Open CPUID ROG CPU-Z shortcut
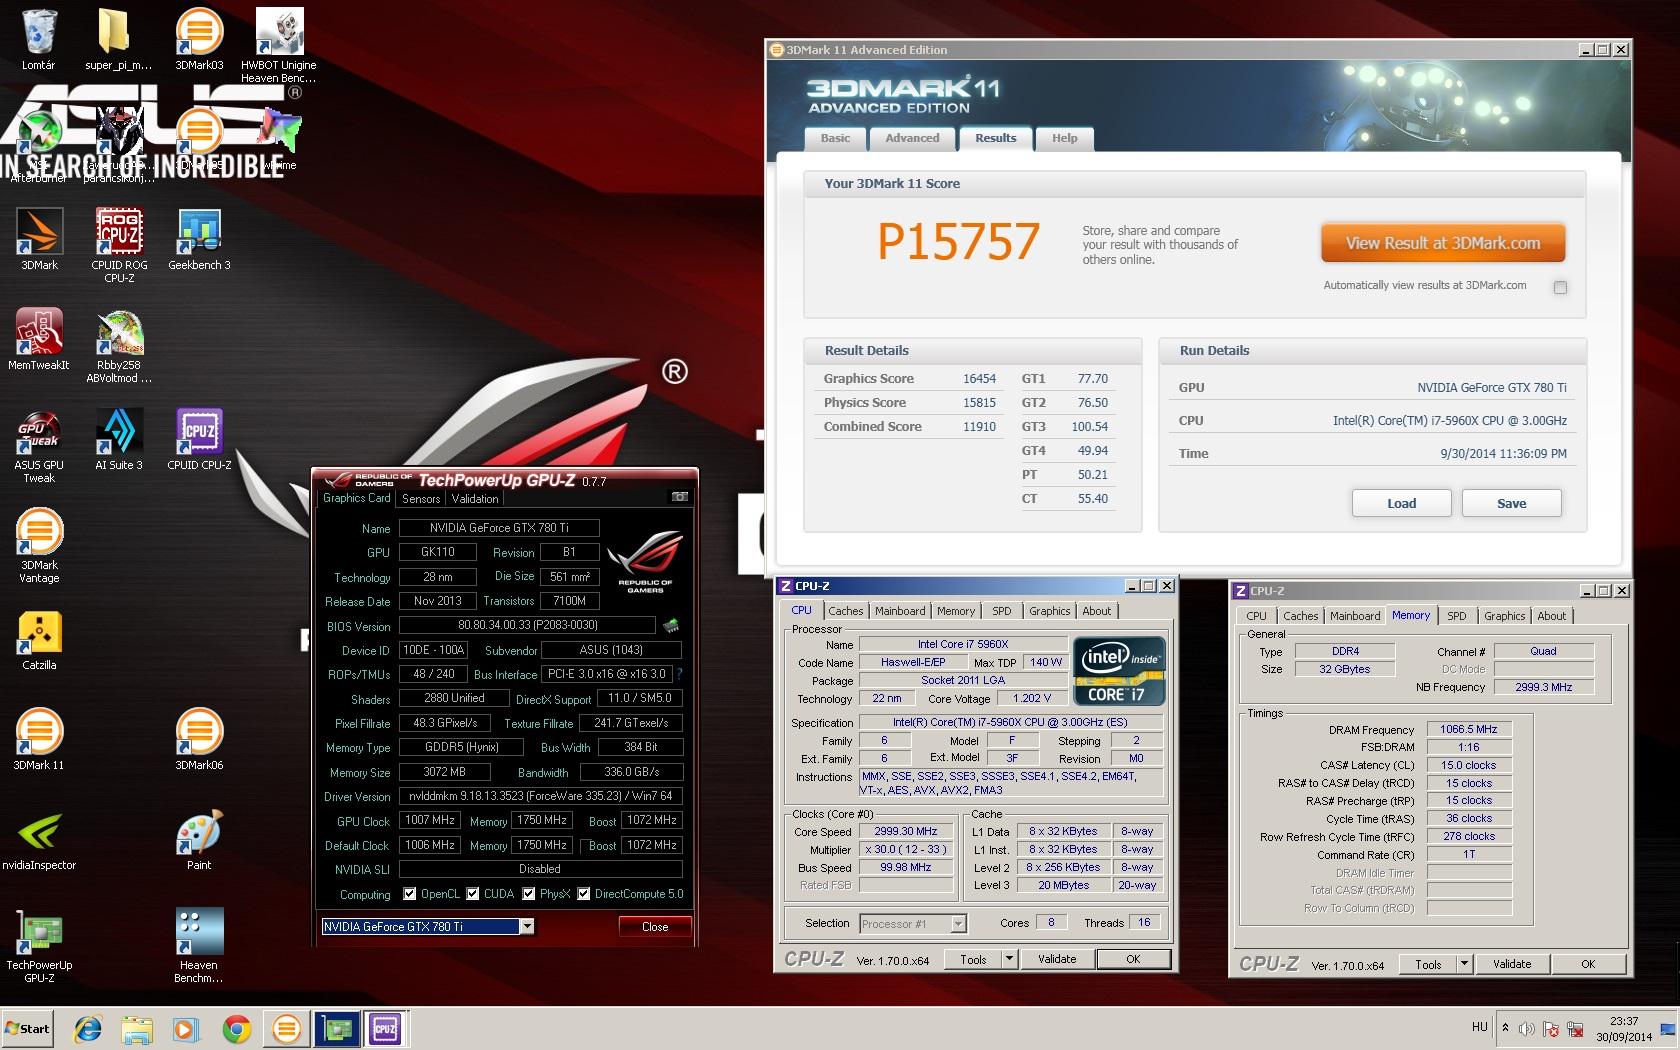The width and height of the screenshot is (1680, 1050). pyautogui.click(x=119, y=245)
